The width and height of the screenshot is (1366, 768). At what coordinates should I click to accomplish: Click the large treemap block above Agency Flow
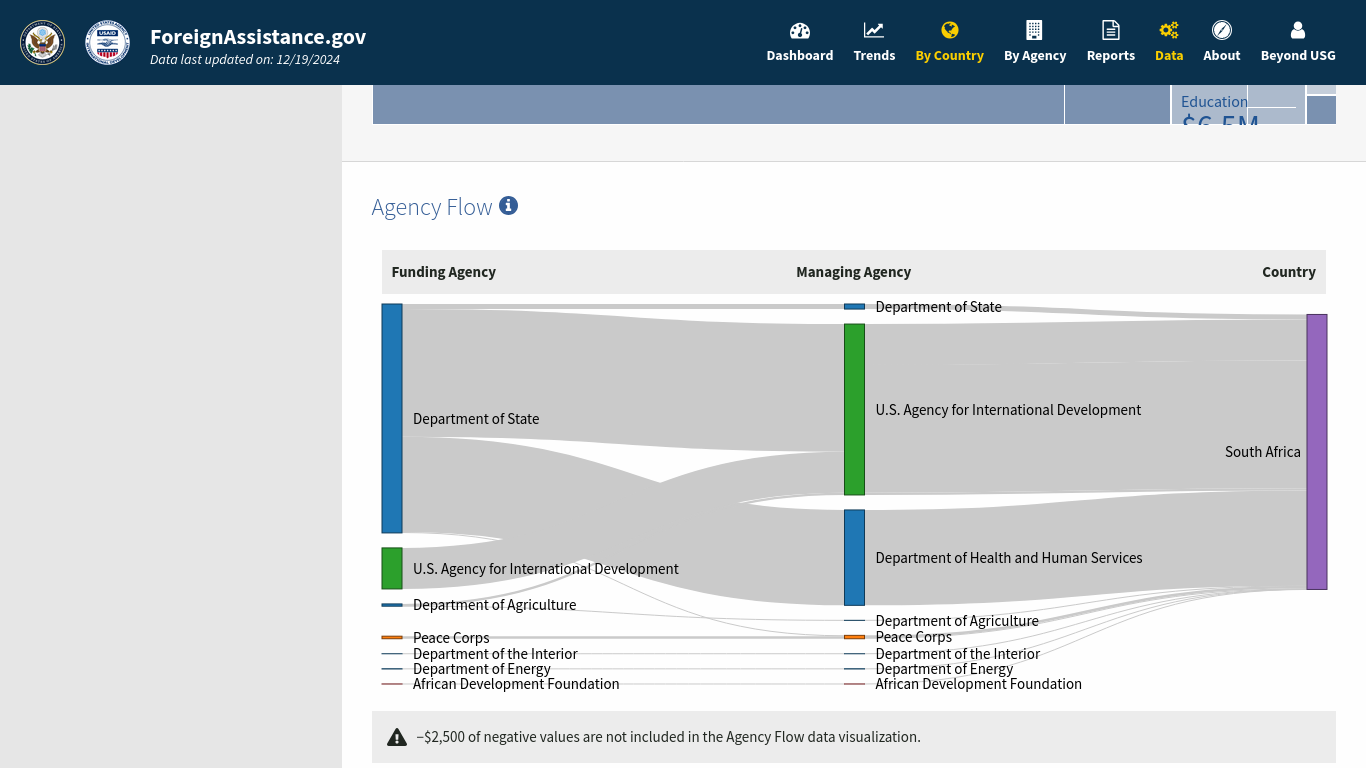pyautogui.click(x=718, y=105)
